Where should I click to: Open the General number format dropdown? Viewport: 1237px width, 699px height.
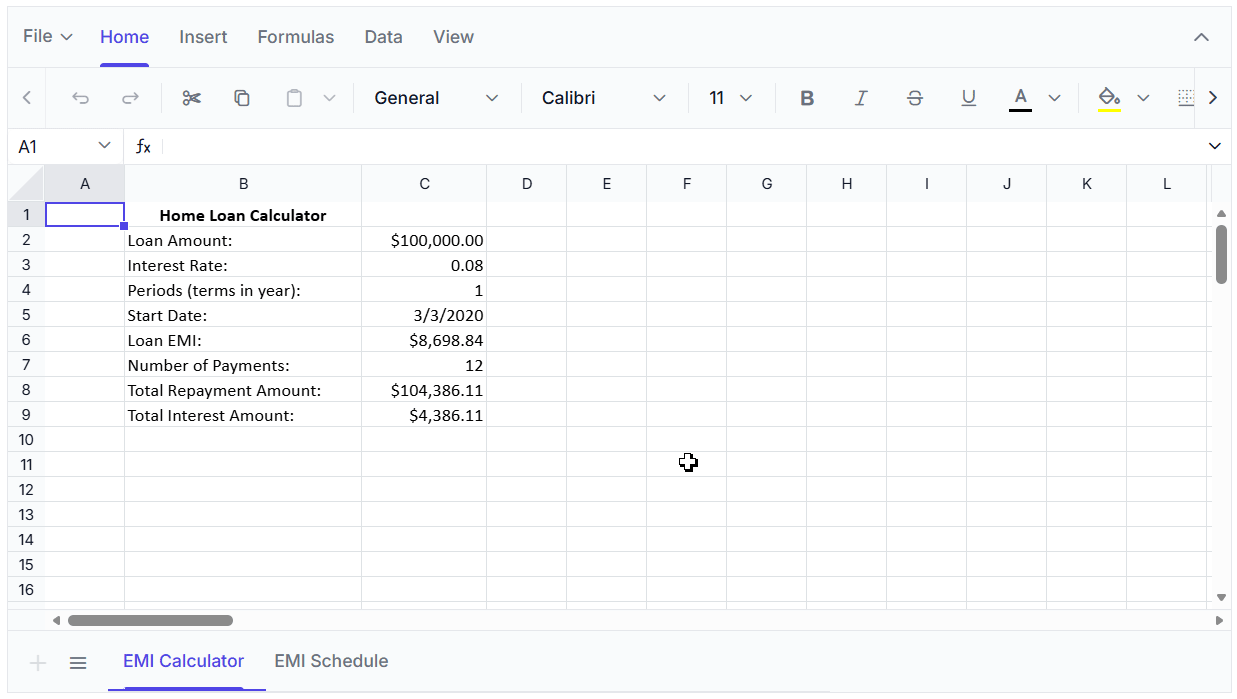coord(435,98)
